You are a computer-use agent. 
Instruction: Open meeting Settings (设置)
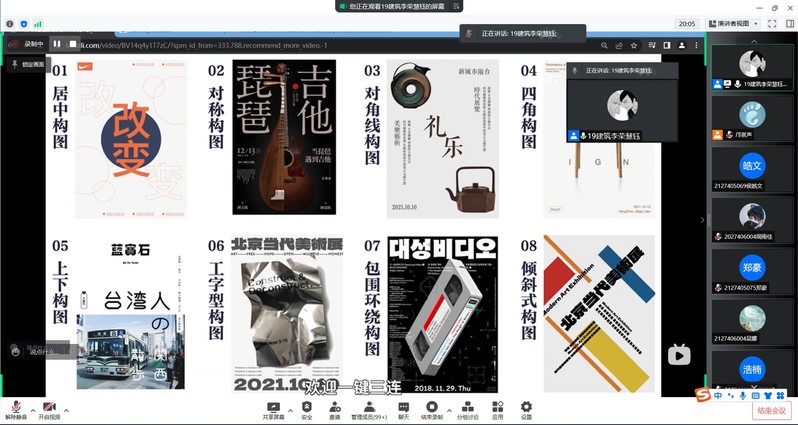(526, 406)
